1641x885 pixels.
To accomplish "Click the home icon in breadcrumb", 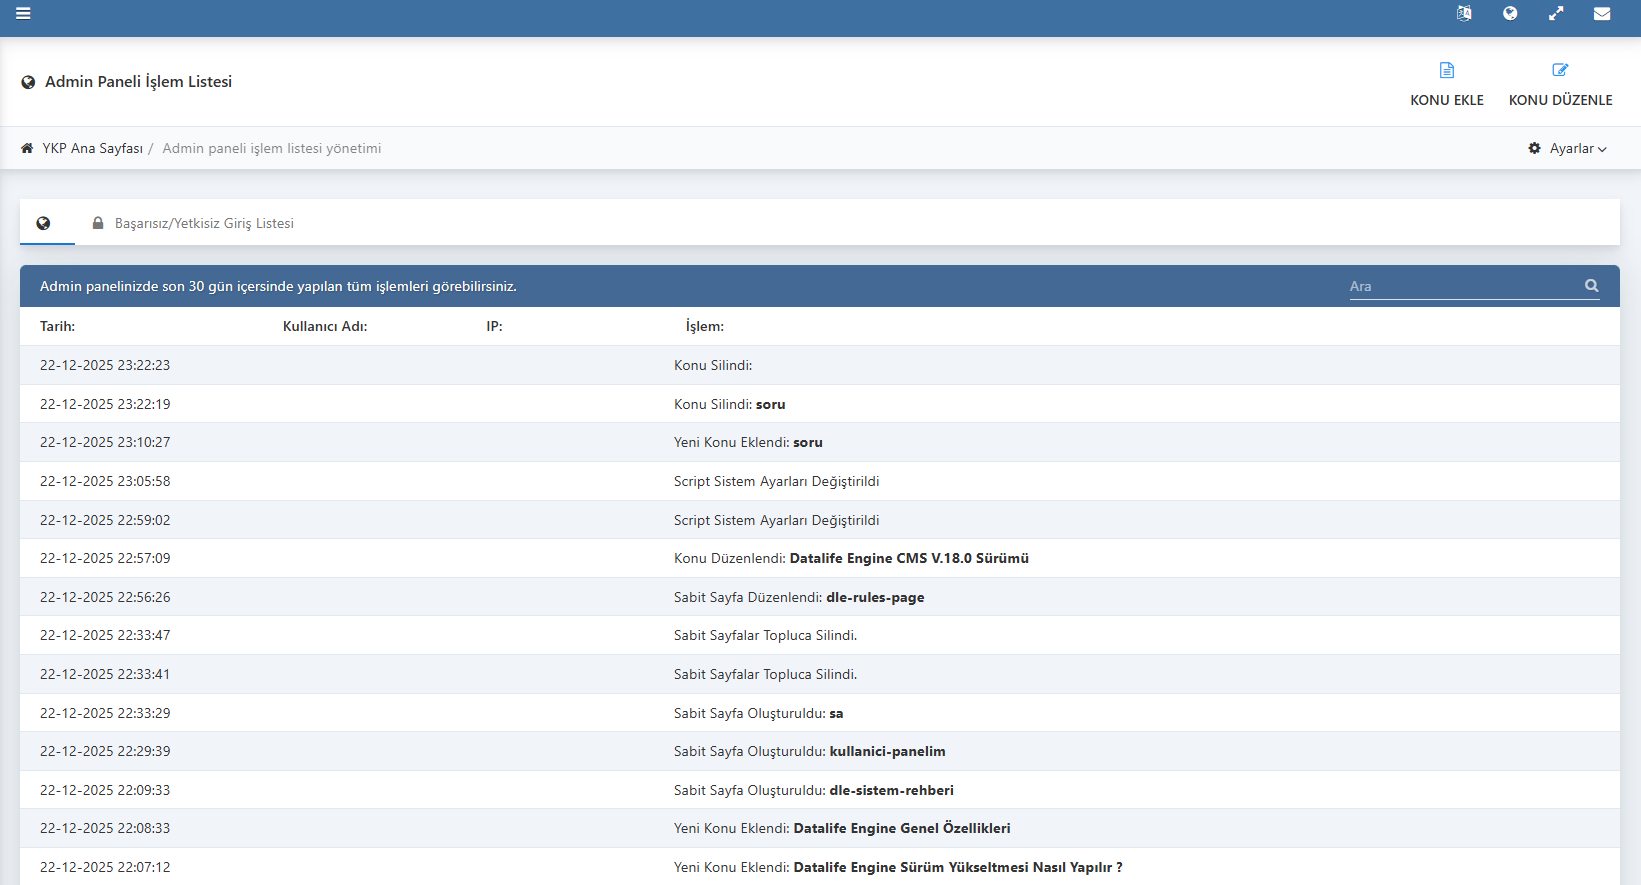I will click(27, 149).
